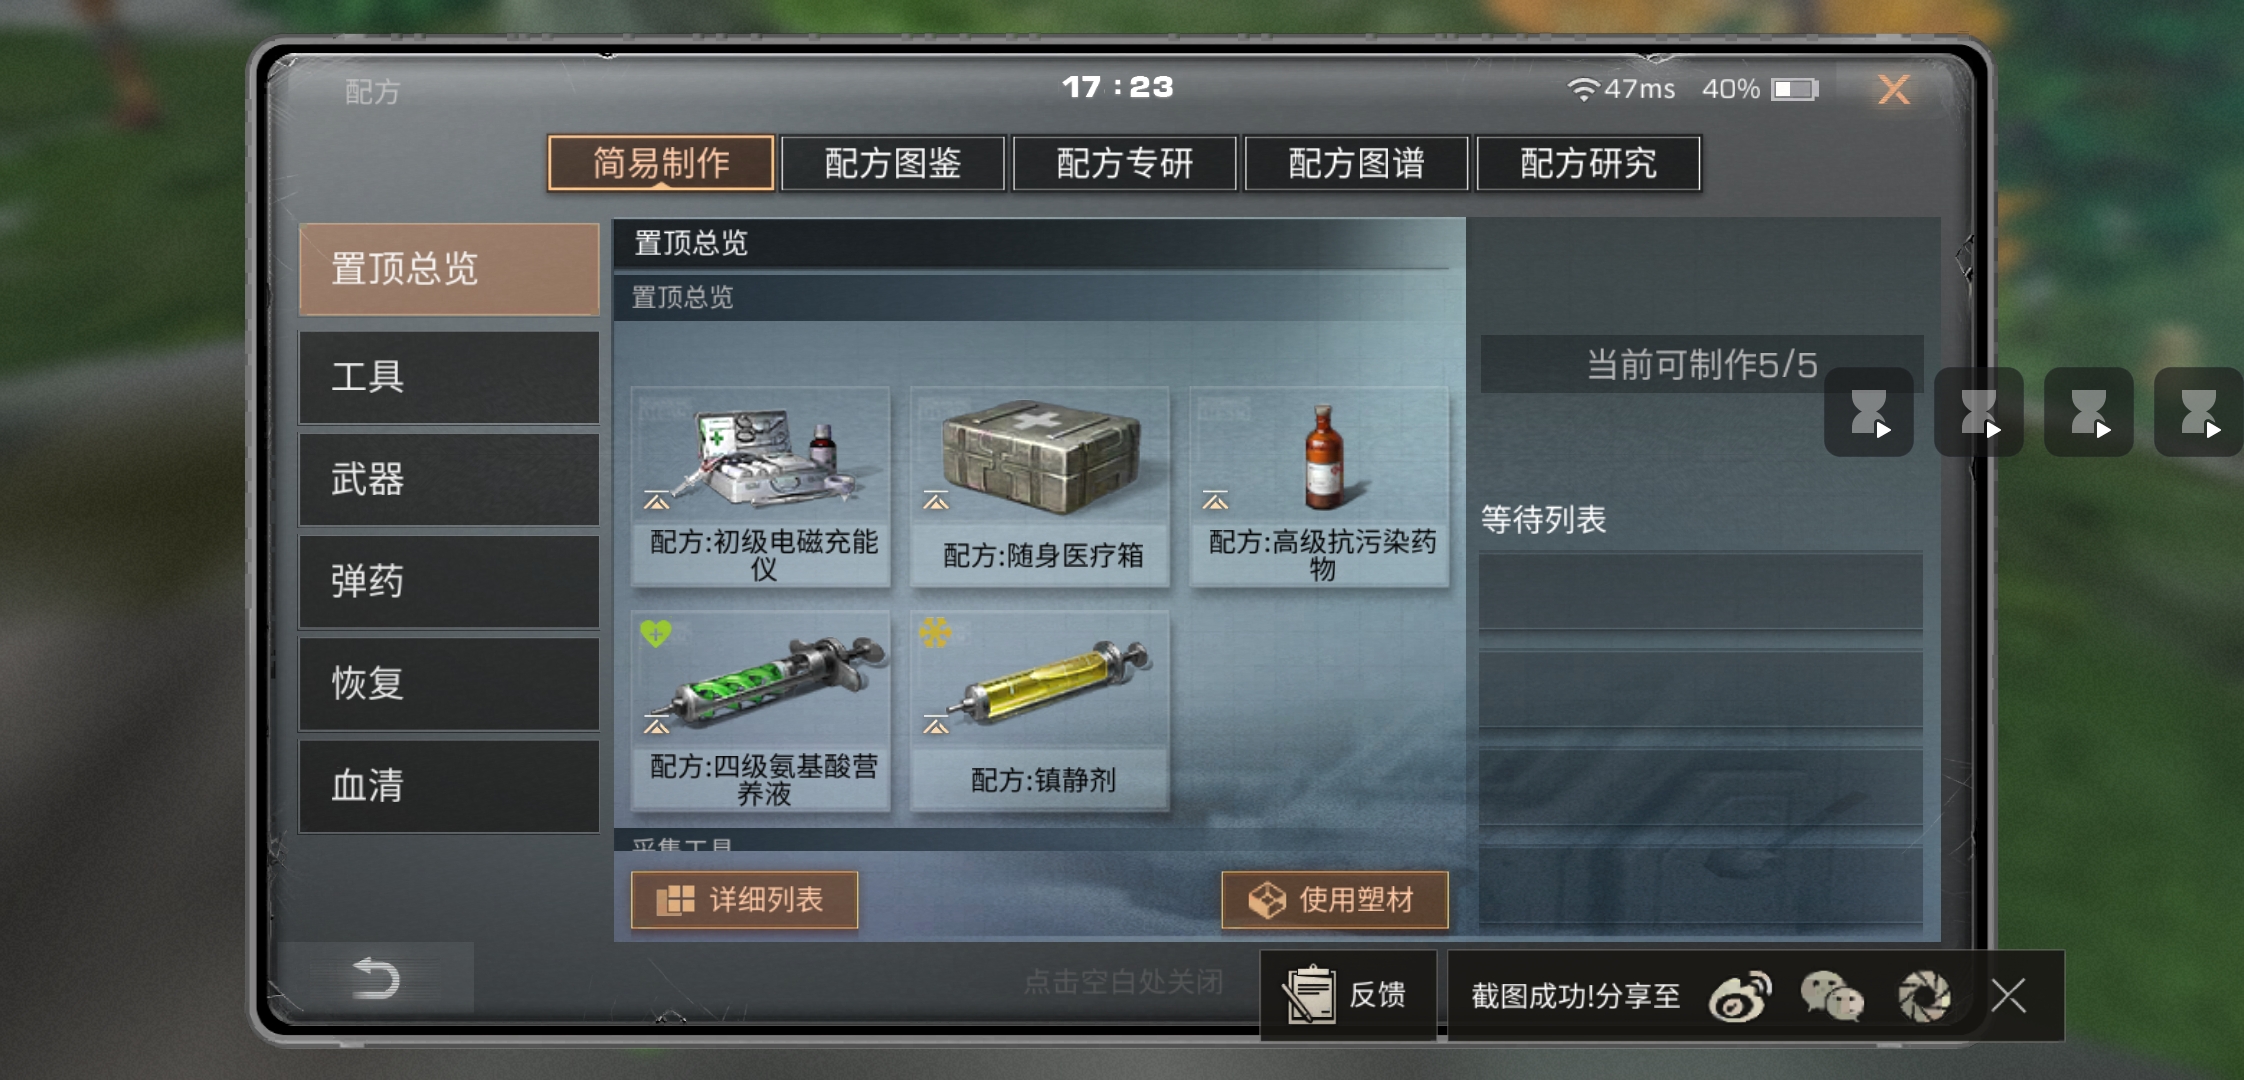Image resolution: width=2244 pixels, height=1080 pixels.
Task: Tap the camera shutter share icon
Action: tap(1923, 996)
